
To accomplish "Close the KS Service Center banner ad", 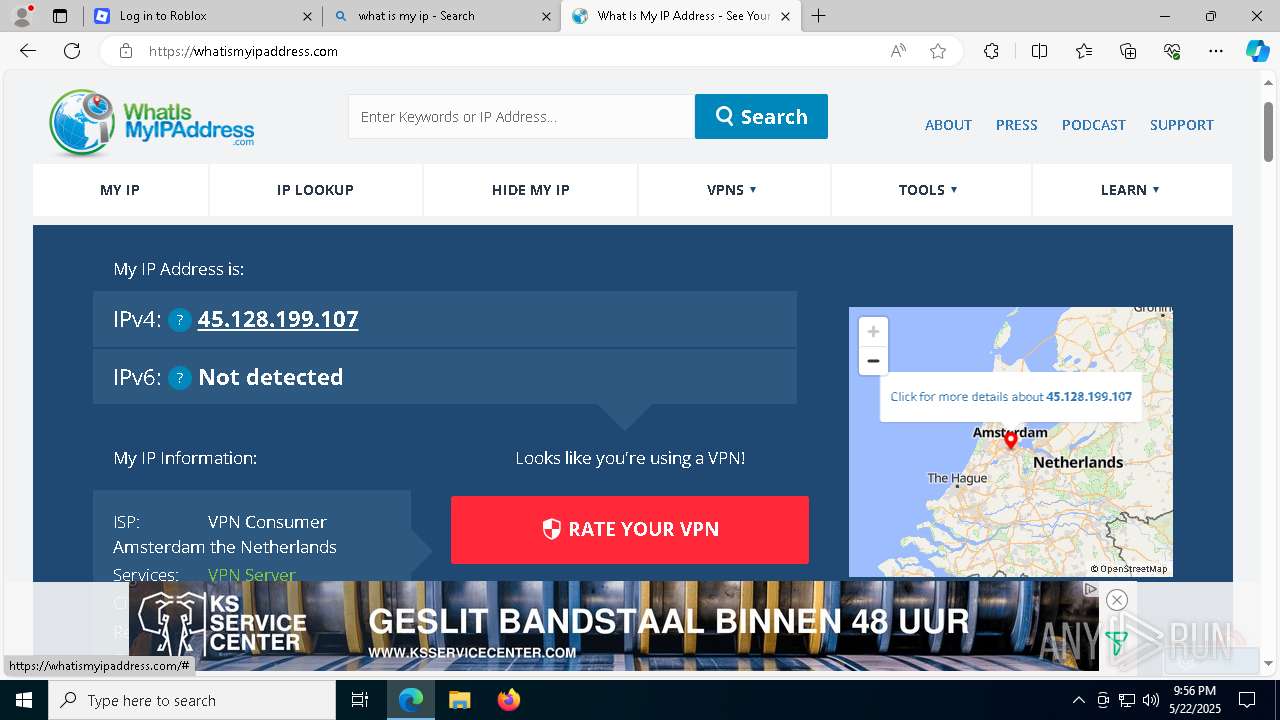I will 1117,600.
